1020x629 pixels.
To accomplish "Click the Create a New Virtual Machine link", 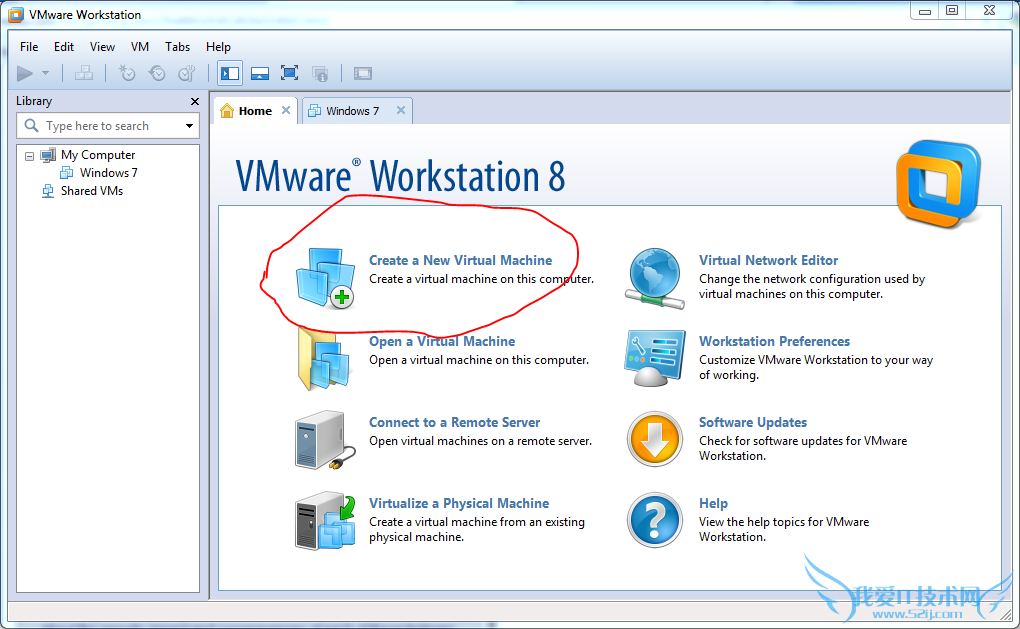I will (460, 260).
